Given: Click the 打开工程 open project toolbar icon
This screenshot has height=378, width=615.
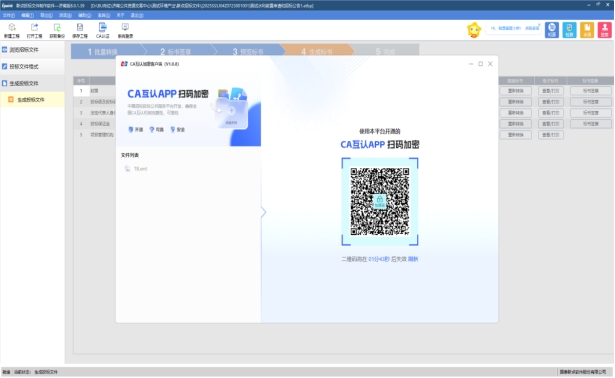Looking at the screenshot, I should pos(35,30).
